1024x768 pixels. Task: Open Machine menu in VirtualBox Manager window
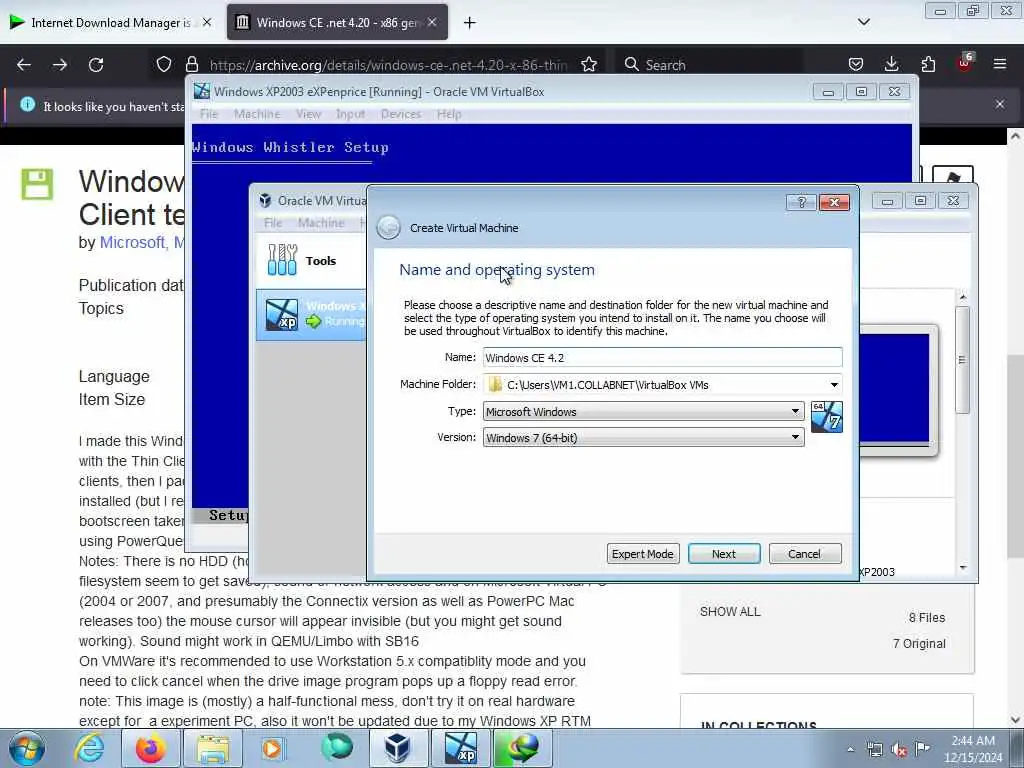pos(321,223)
